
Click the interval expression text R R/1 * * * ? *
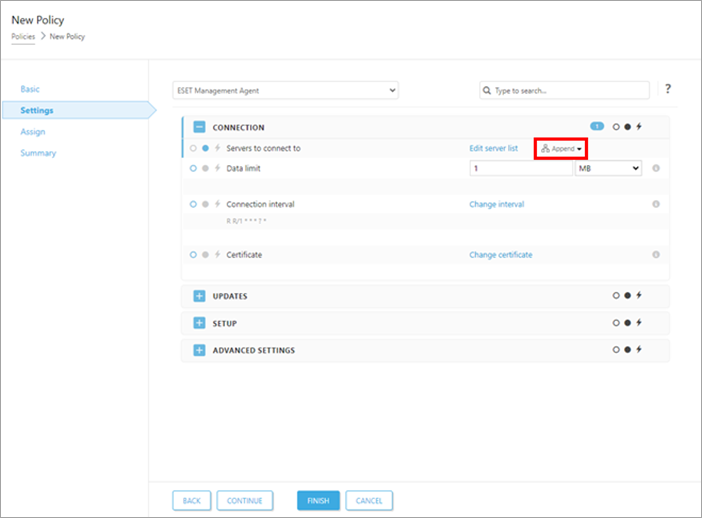click(x=246, y=221)
